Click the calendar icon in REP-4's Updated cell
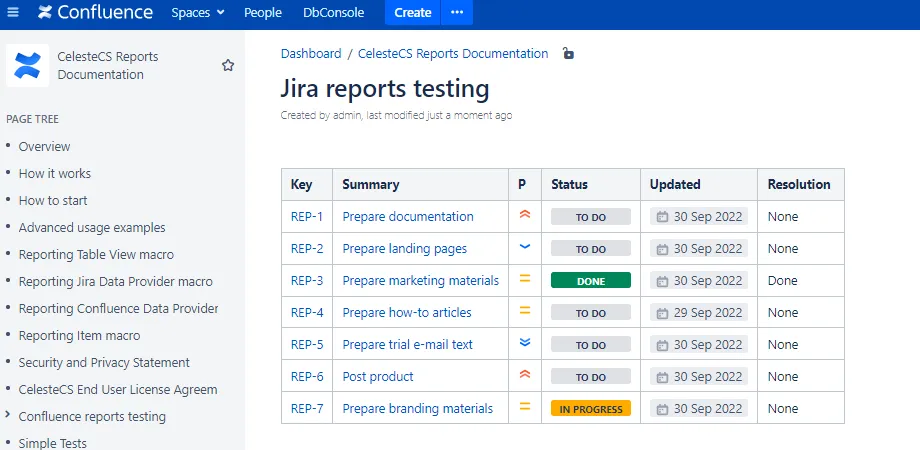The width and height of the screenshot is (920, 450). tap(662, 313)
